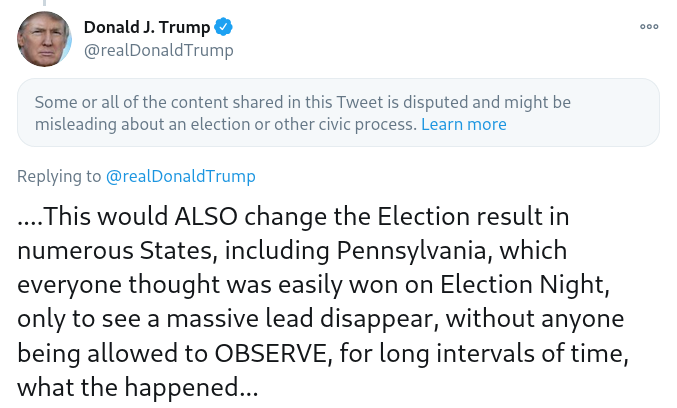Open the @realDonaldTrump handle under the name
The image size is (677, 408).
tap(158, 50)
